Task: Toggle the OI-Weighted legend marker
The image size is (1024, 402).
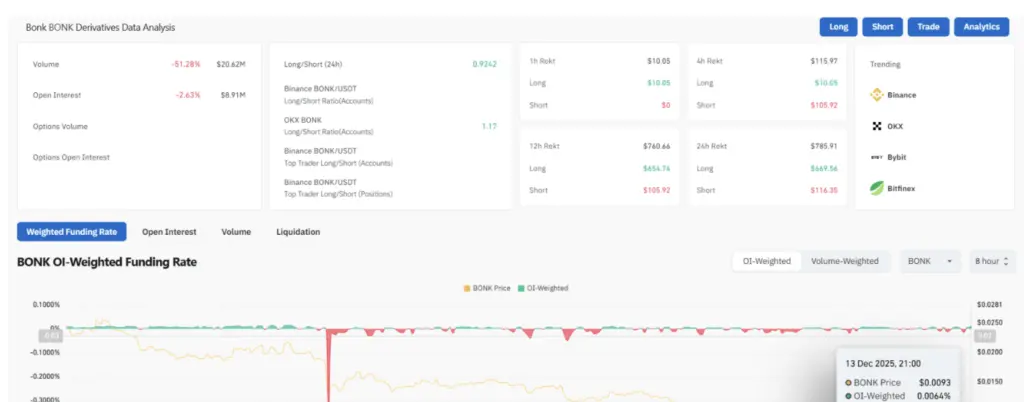Action: tap(521, 288)
